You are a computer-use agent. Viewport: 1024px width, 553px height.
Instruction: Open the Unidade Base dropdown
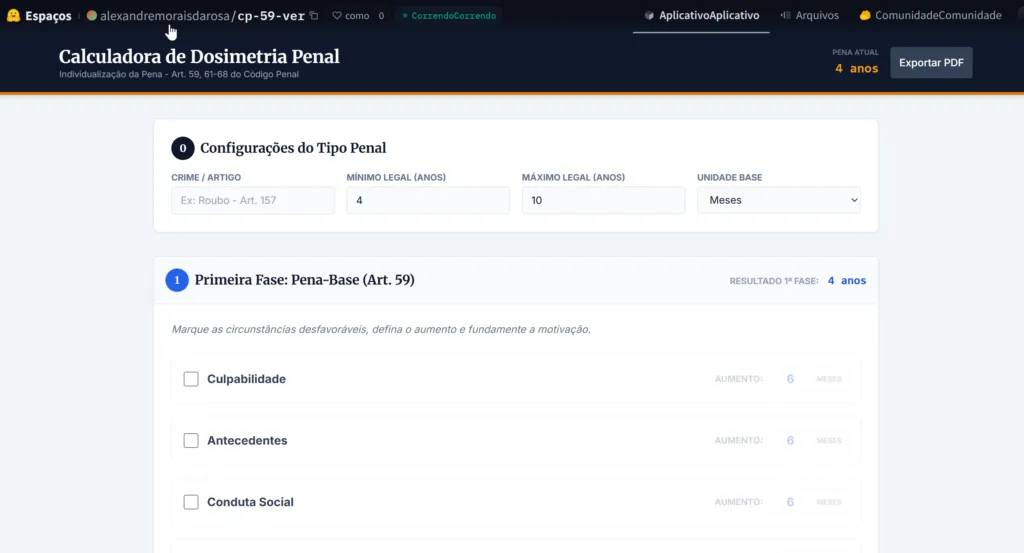tap(778, 200)
